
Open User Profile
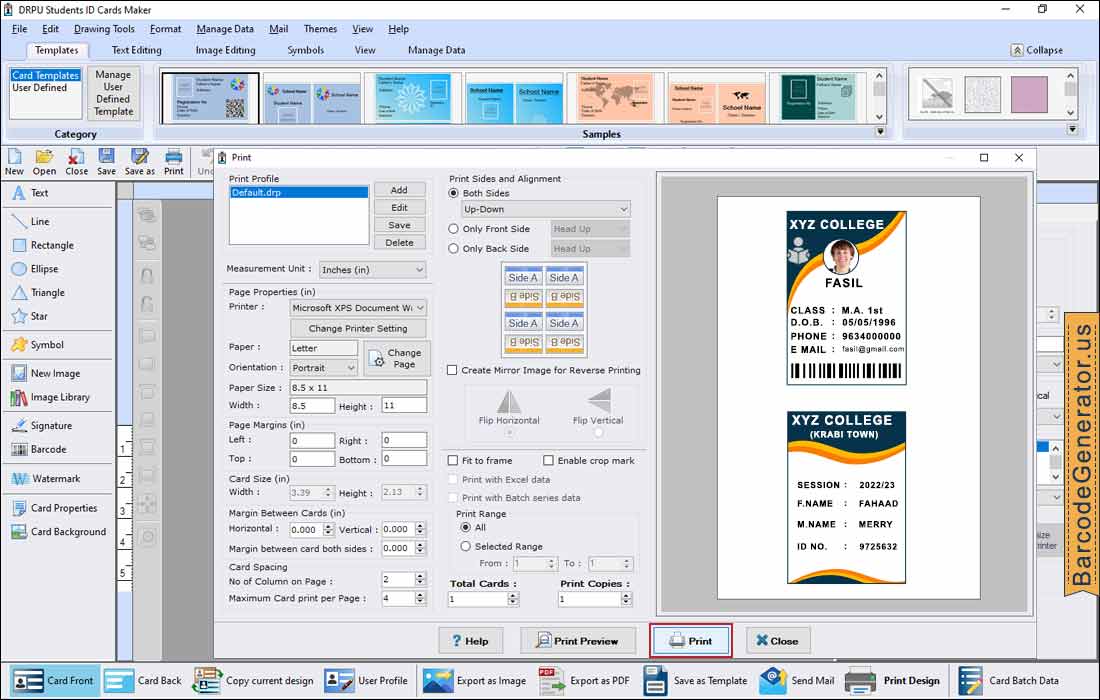[x=366, y=680]
